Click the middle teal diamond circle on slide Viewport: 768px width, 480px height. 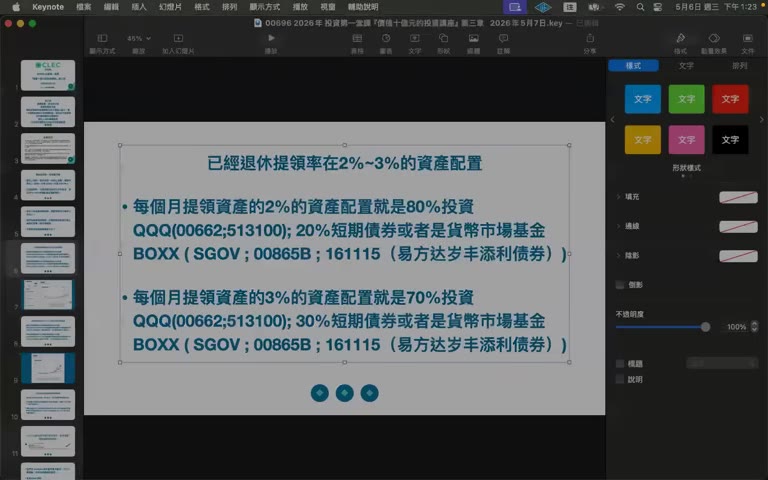tap(344, 393)
